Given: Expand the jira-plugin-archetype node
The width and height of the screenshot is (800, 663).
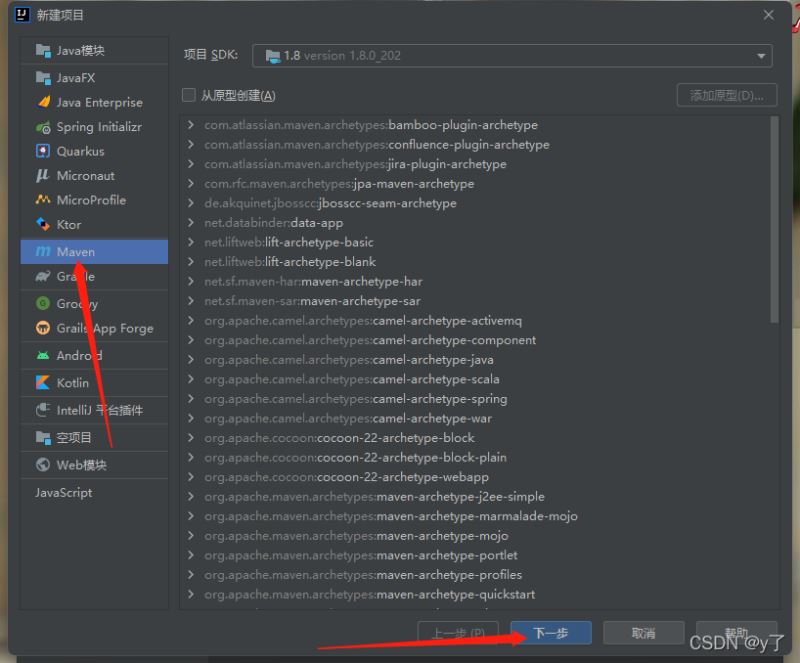Looking at the screenshot, I should tap(191, 164).
